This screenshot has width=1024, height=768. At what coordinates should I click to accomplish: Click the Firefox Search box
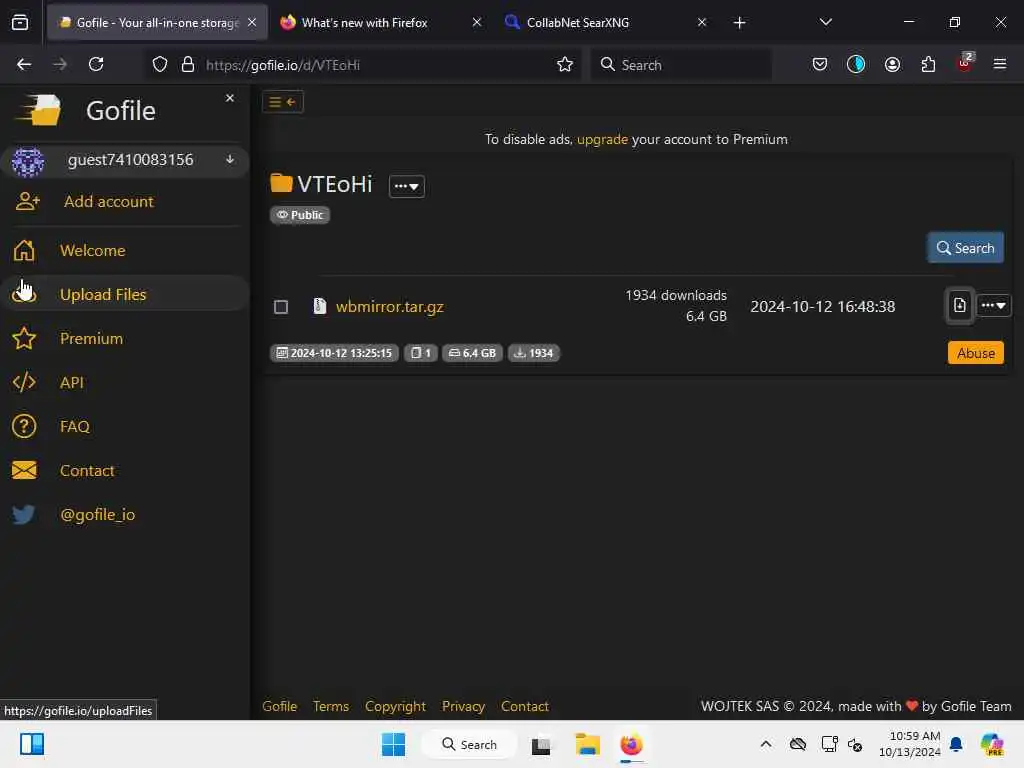coord(681,65)
